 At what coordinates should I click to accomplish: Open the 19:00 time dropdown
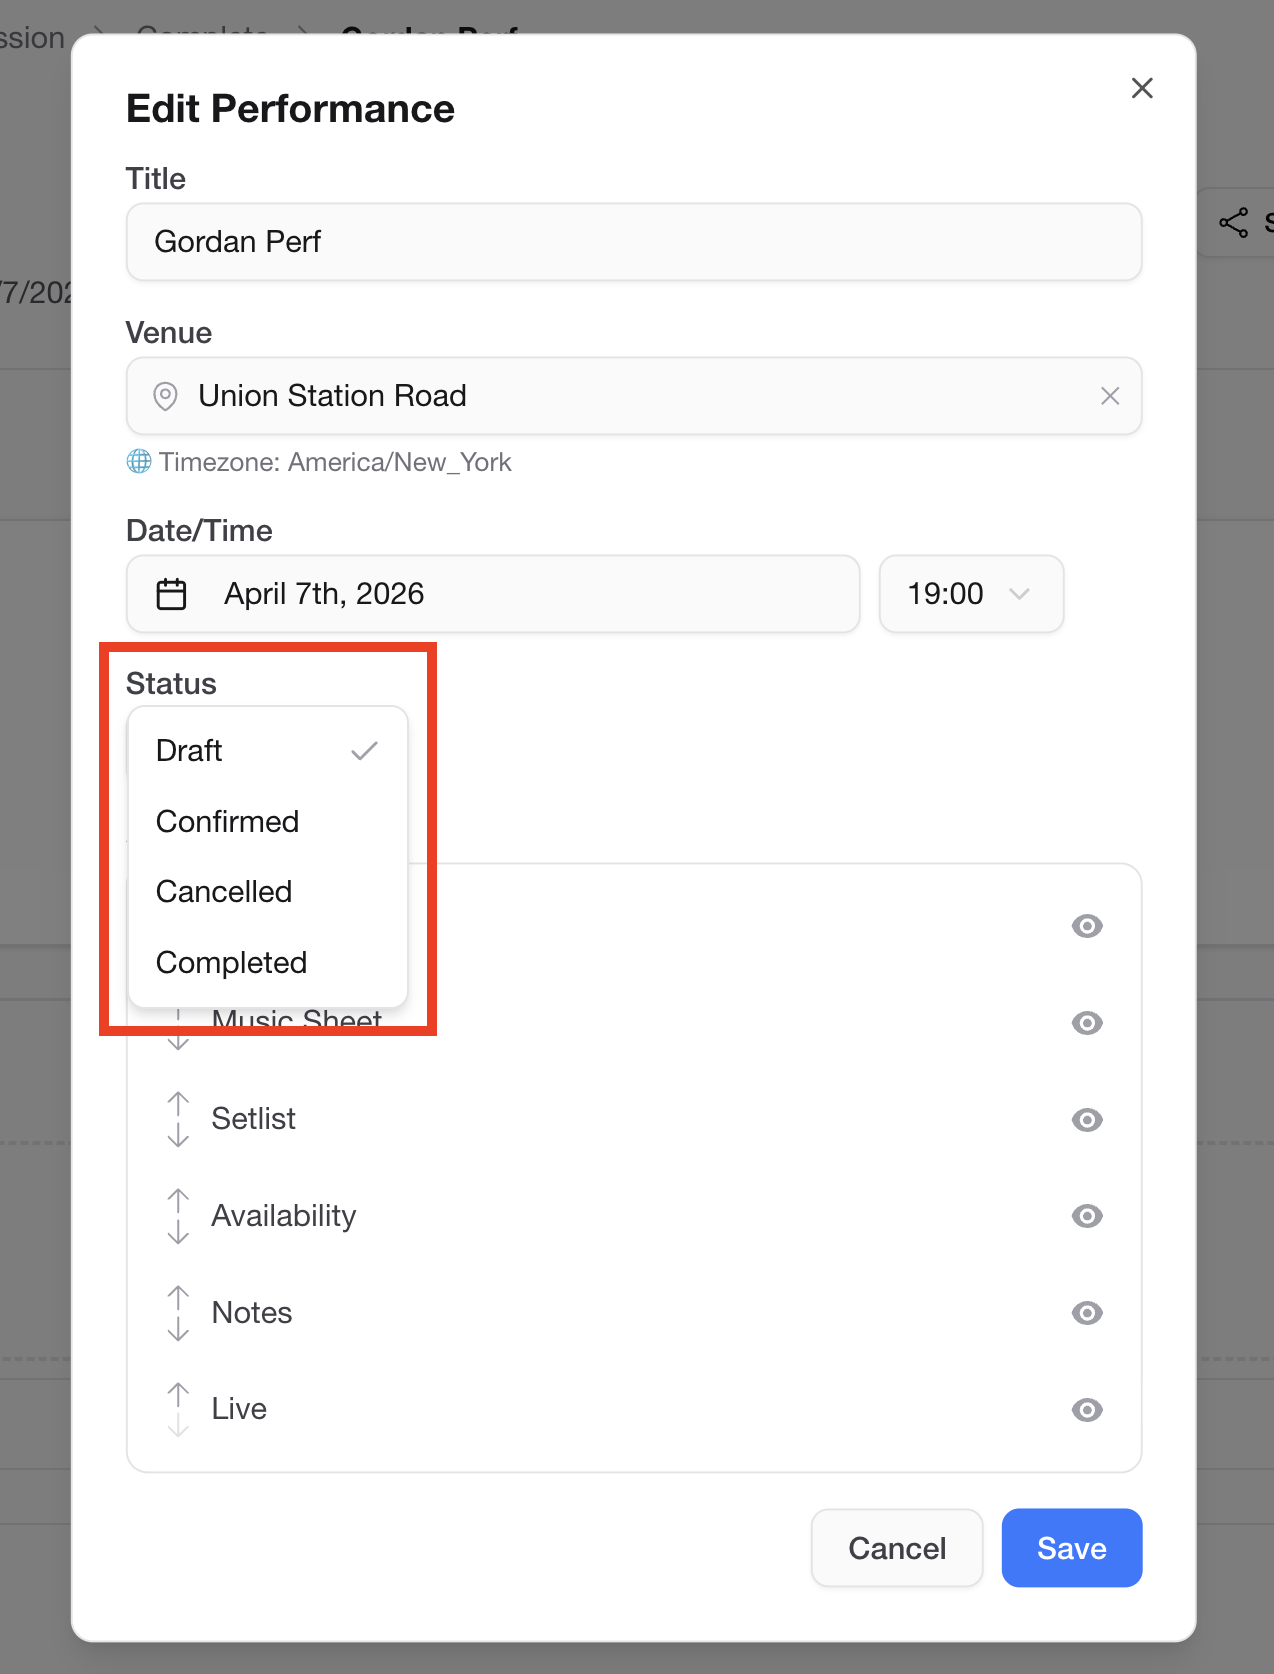(x=970, y=594)
